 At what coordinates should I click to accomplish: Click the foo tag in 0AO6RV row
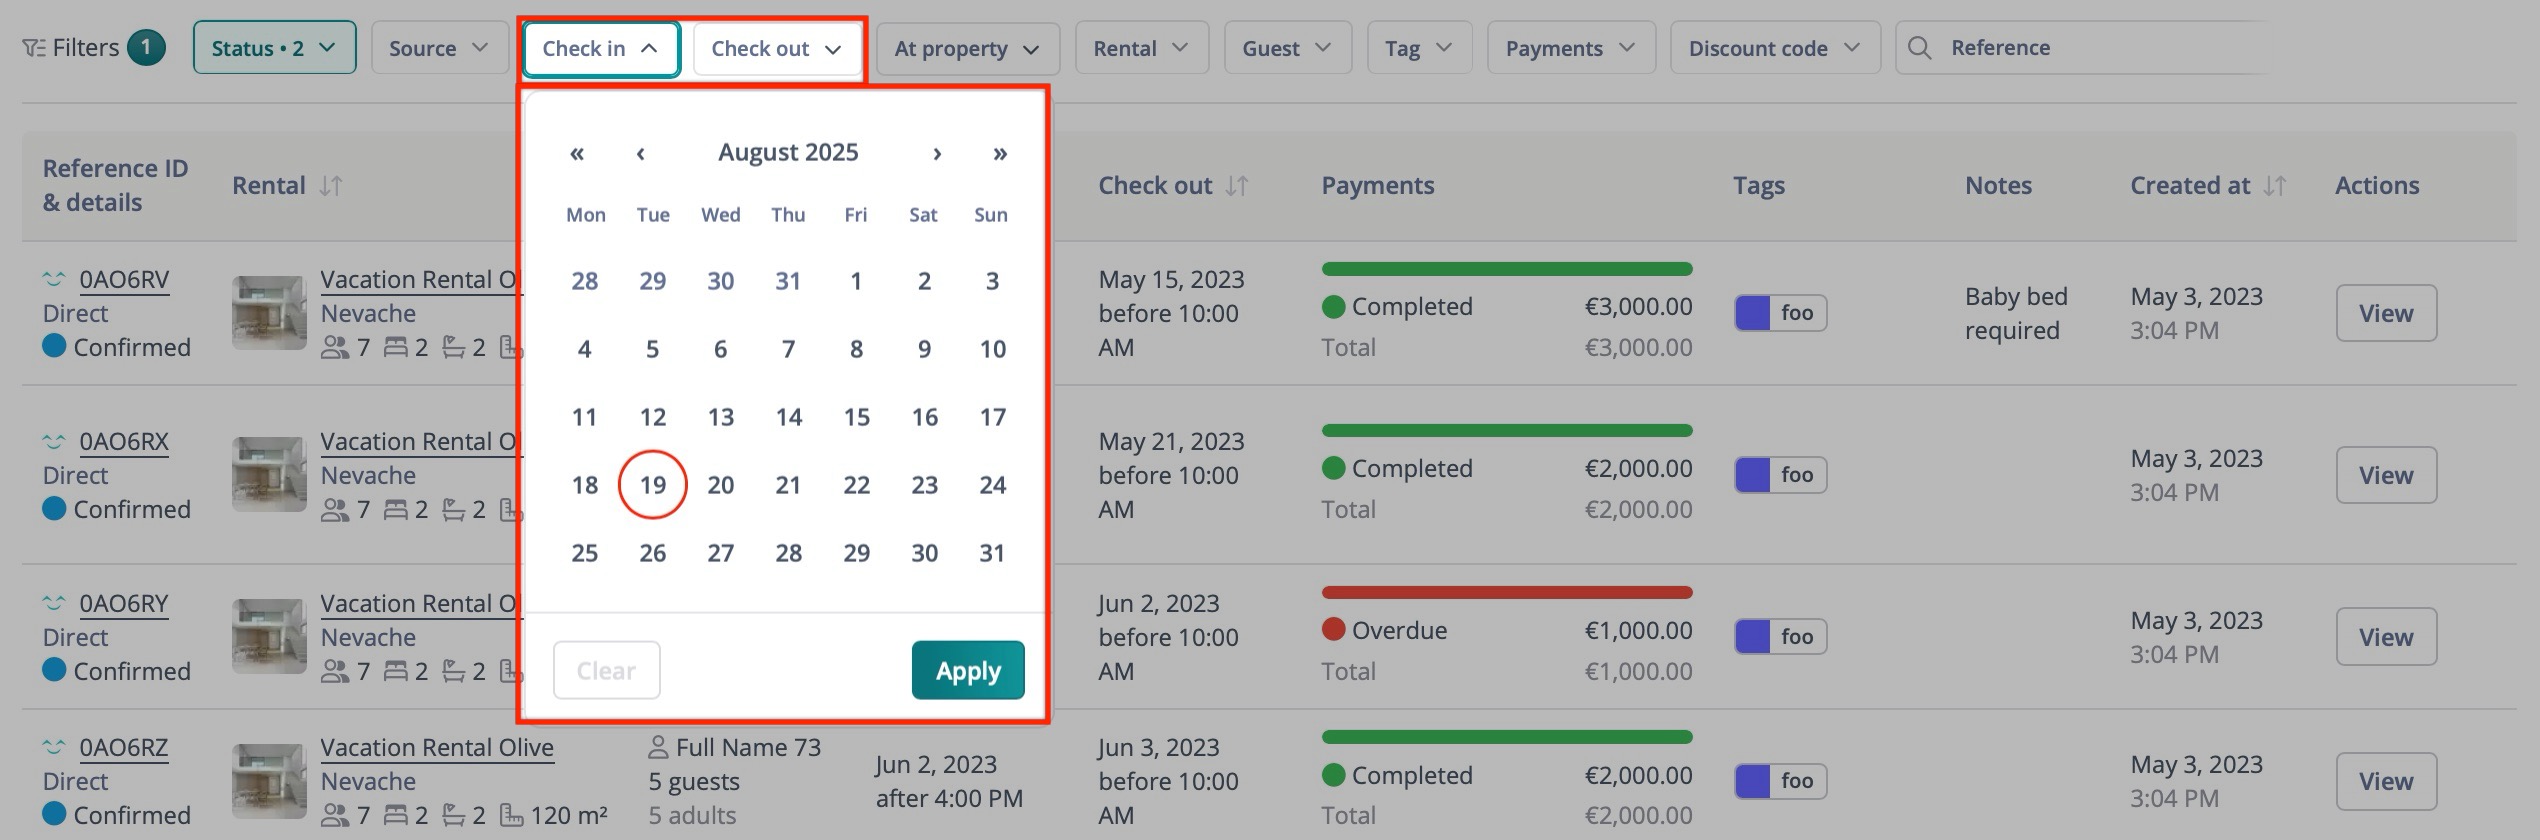click(x=1781, y=313)
